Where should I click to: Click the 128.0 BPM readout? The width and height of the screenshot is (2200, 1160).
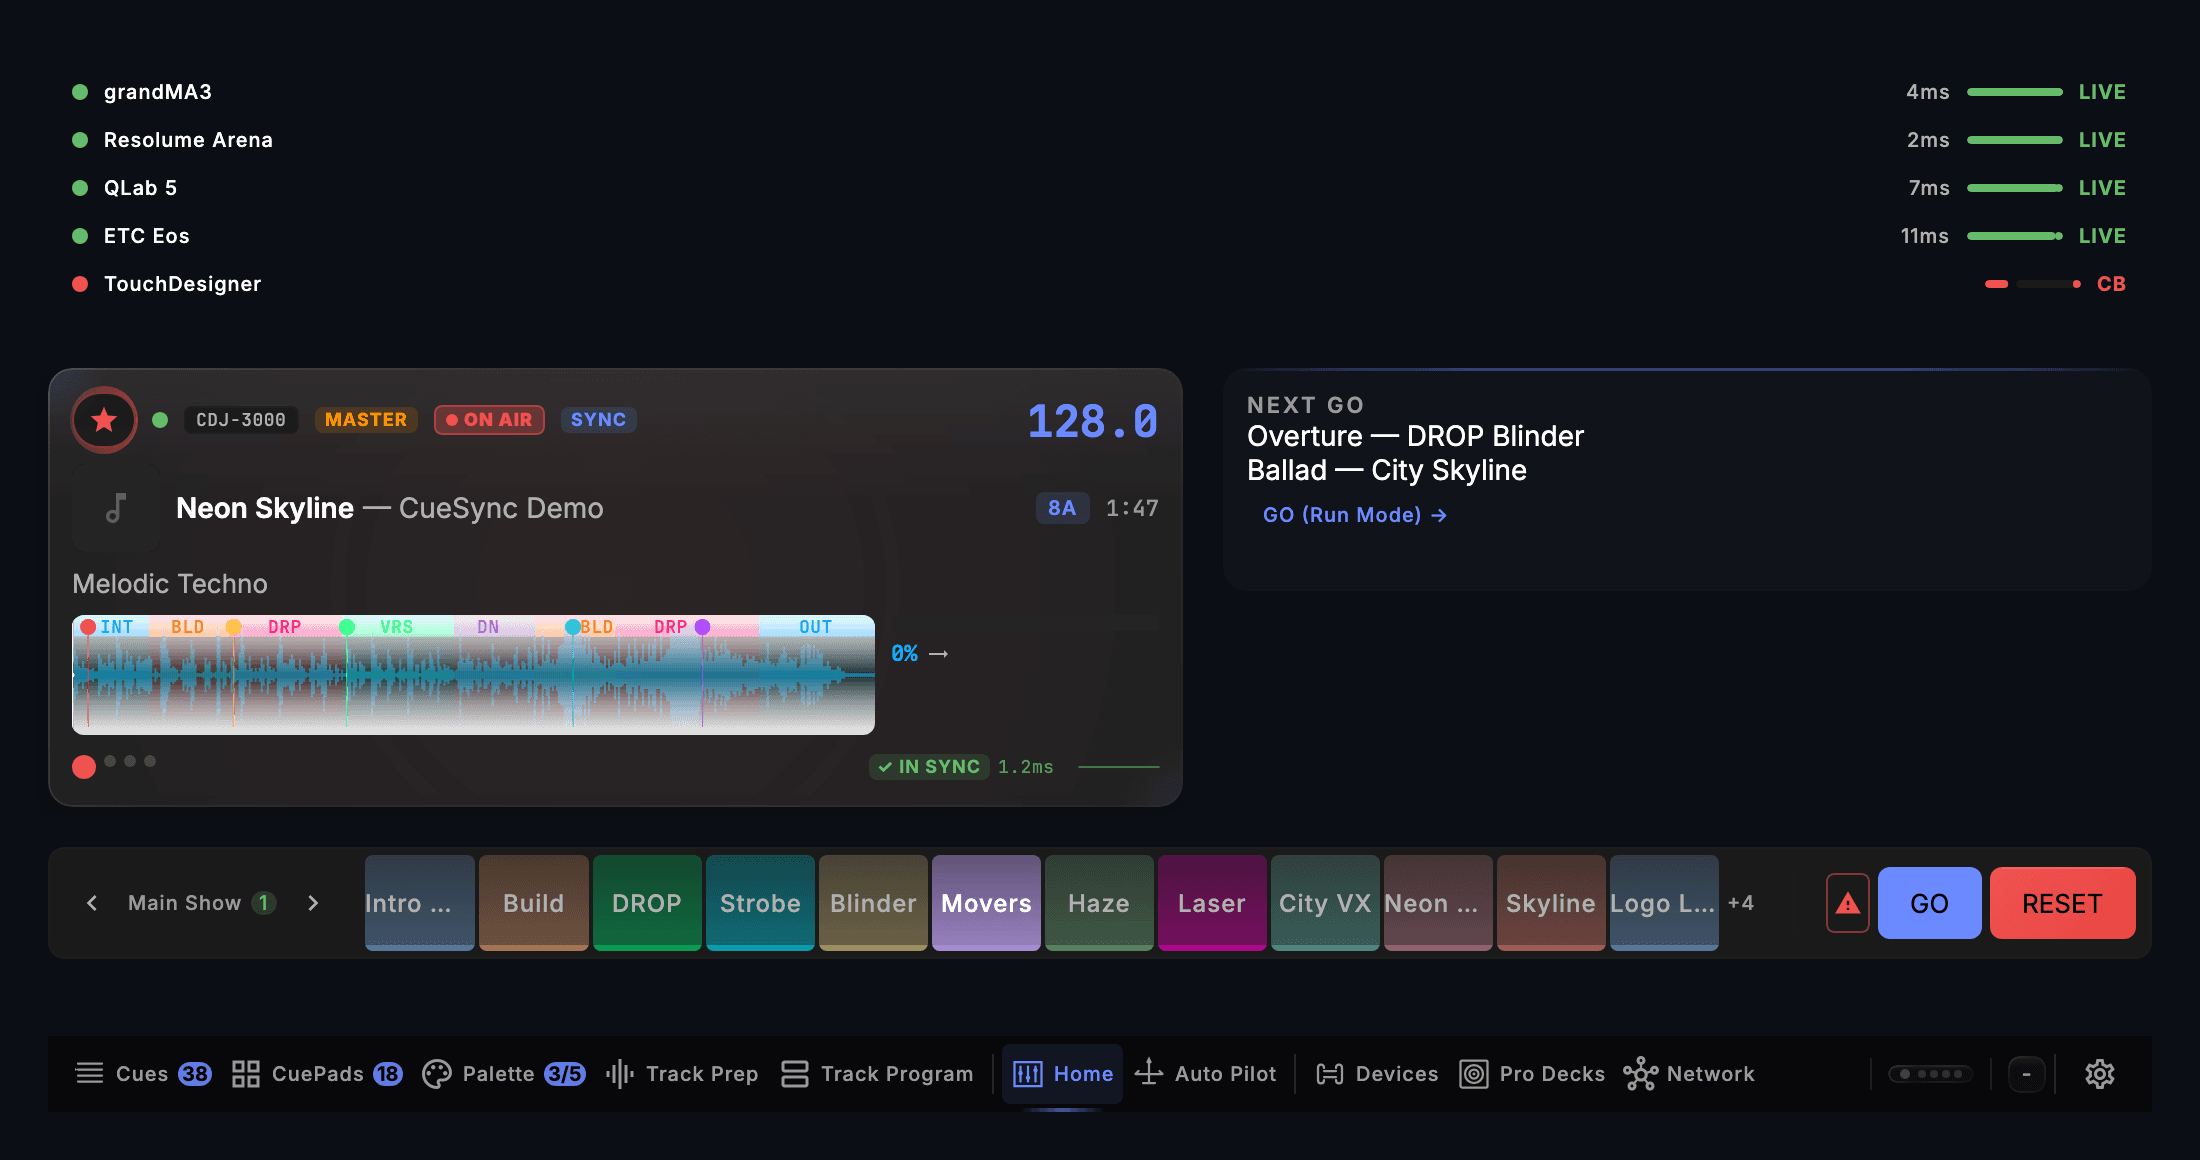point(1093,421)
